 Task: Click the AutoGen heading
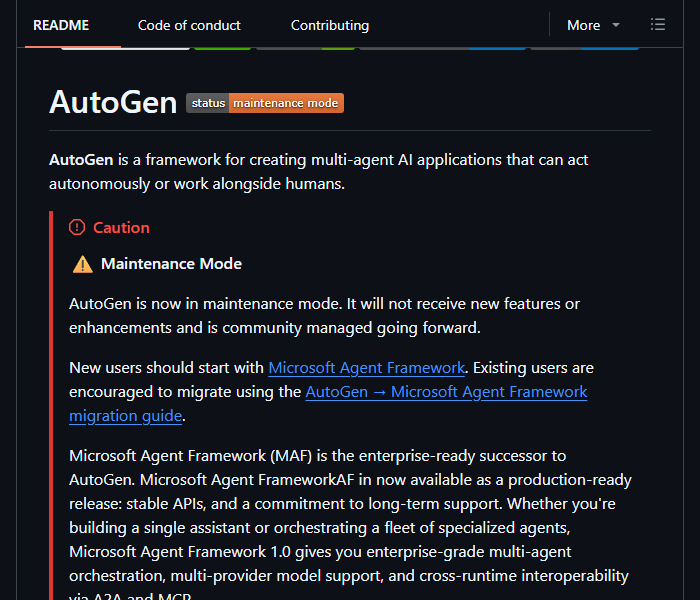coord(113,103)
